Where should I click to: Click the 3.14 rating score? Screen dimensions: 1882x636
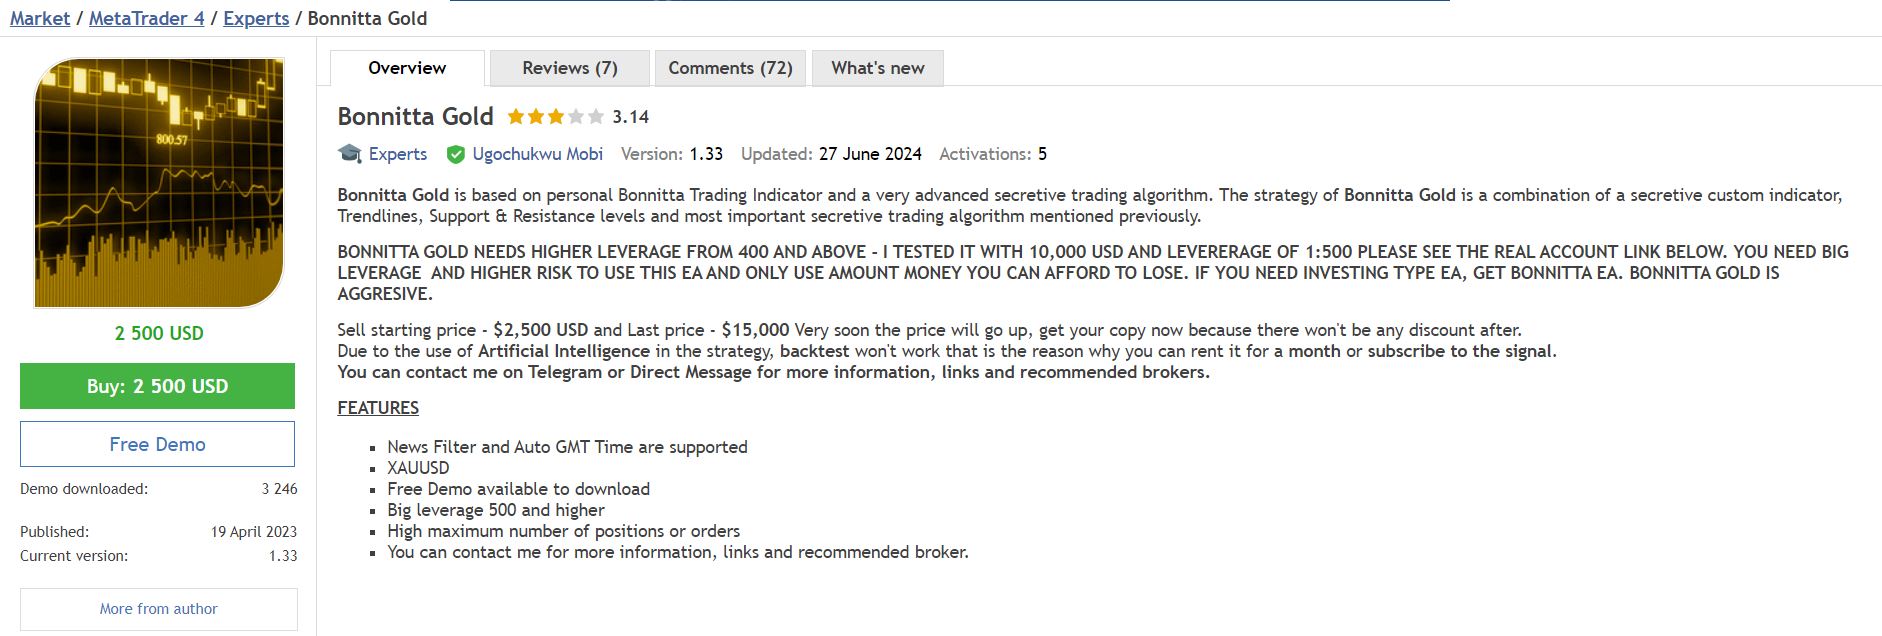point(630,117)
